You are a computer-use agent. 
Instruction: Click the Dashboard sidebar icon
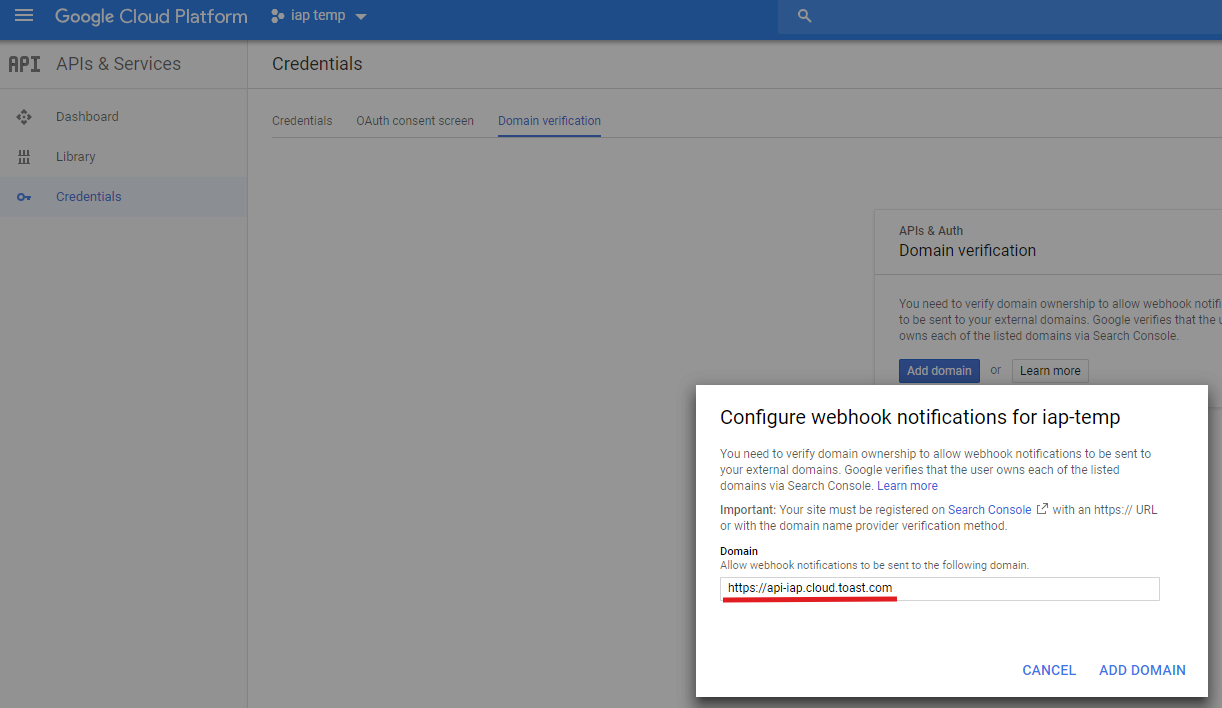pyautogui.click(x=24, y=117)
